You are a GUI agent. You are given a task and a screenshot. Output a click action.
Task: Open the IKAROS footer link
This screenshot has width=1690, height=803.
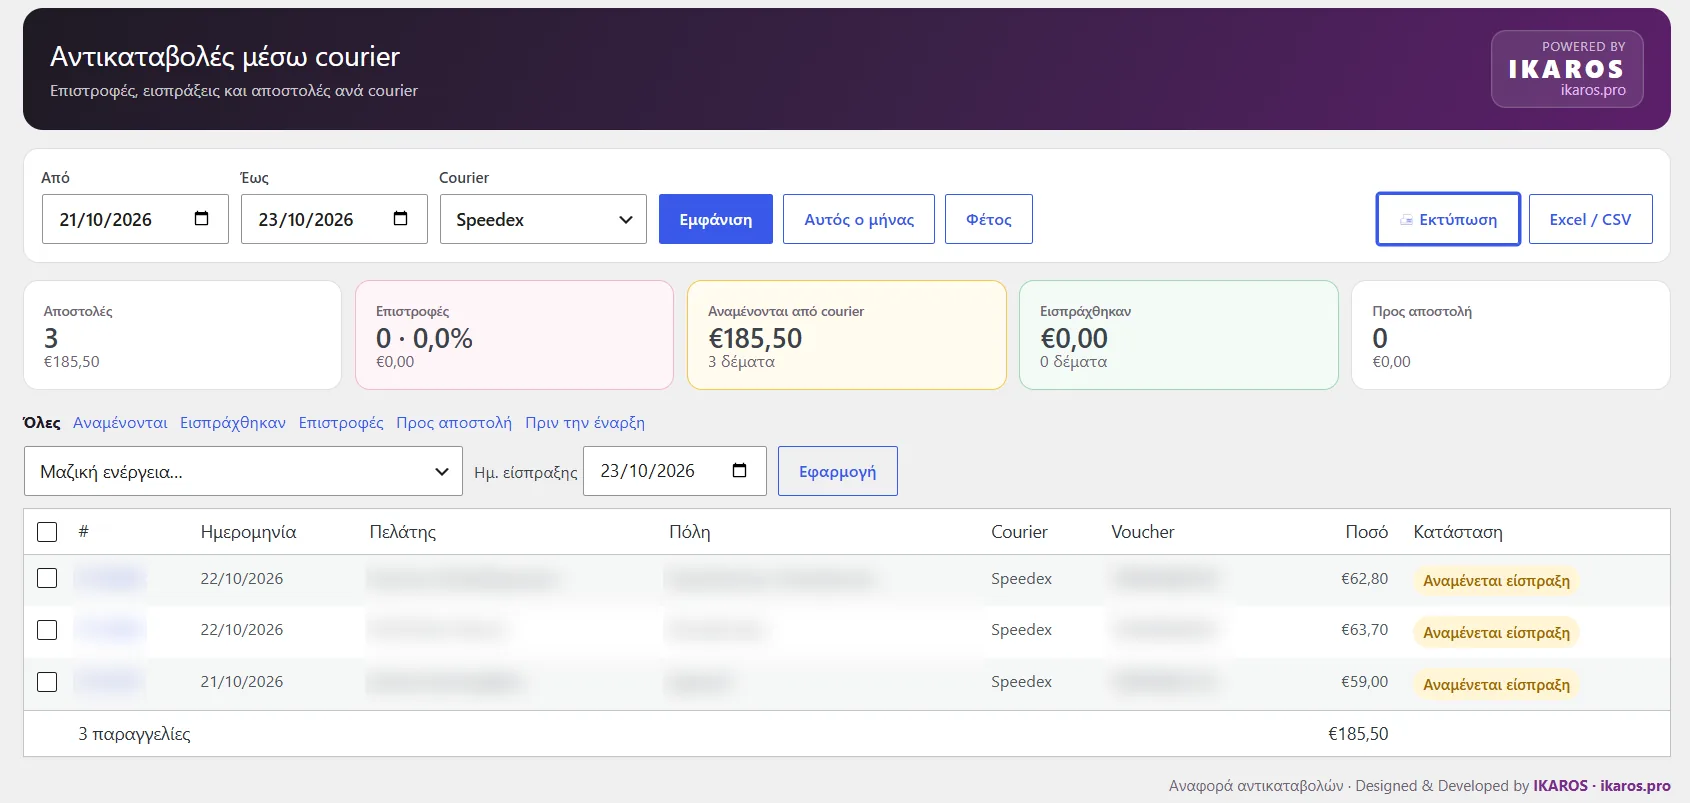[1560, 786]
